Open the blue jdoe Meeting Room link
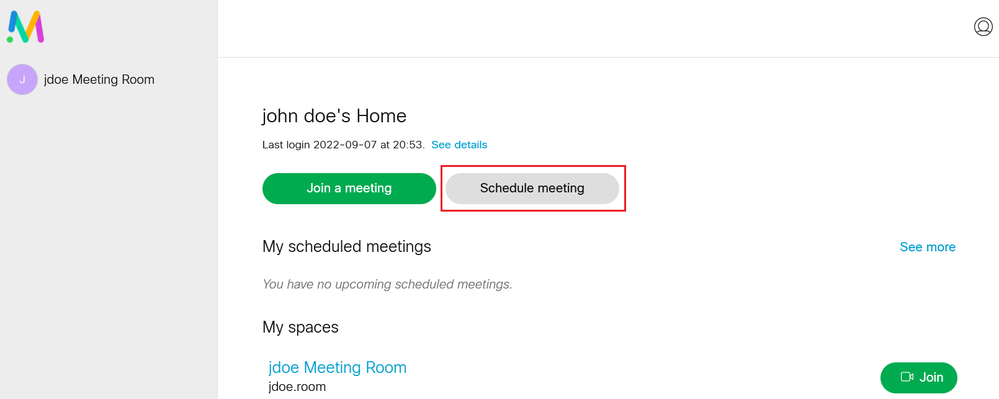This screenshot has height=399, width=999. point(338,368)
